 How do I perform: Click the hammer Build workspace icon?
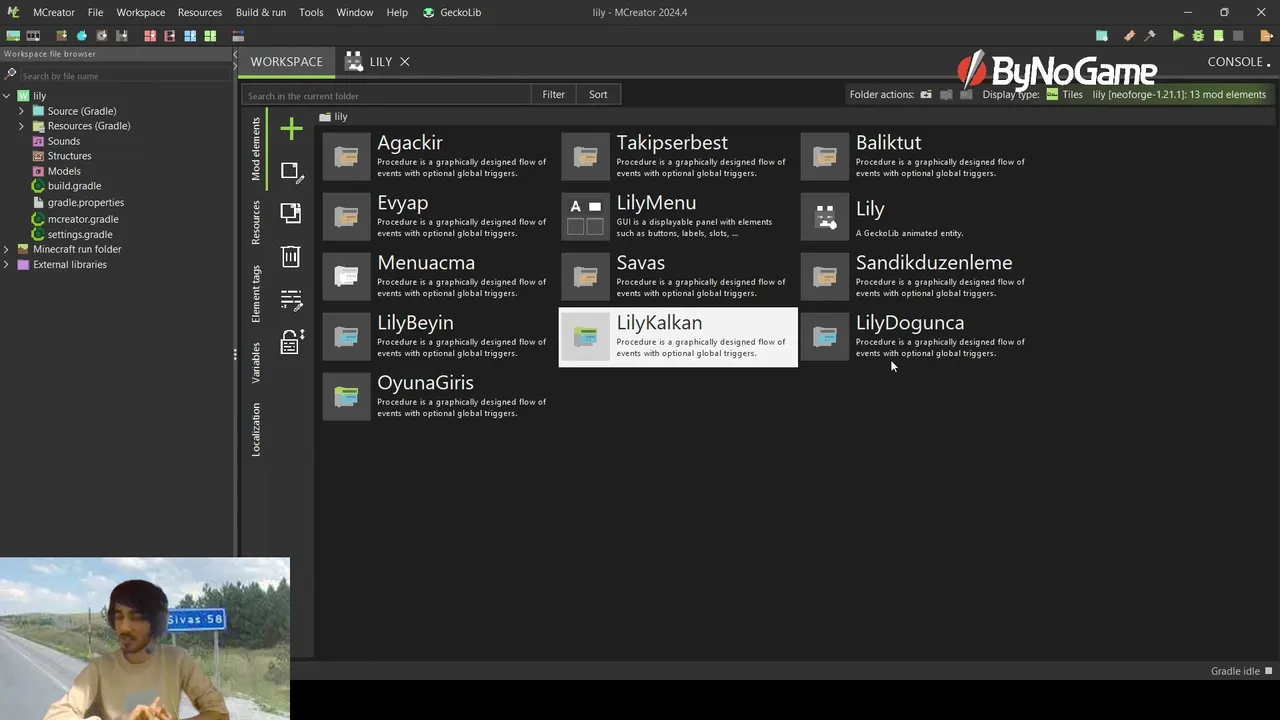coord(1150,36)
